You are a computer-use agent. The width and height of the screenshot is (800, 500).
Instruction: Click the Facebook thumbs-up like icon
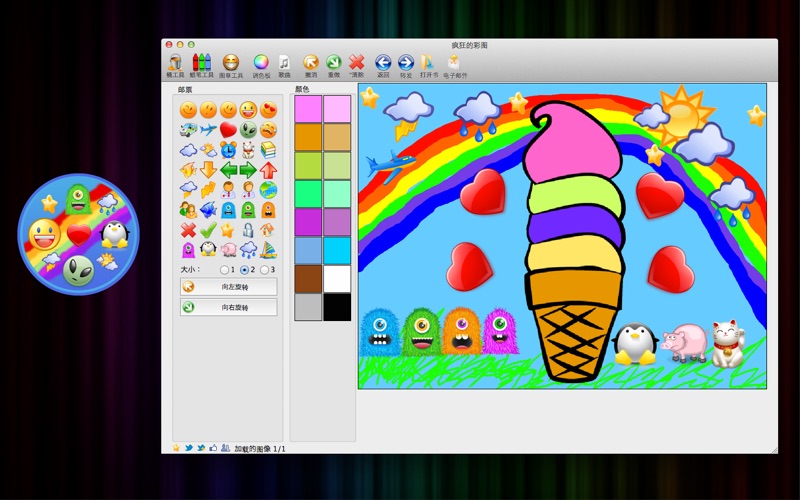pyautogui.click(x=213, y=448)
